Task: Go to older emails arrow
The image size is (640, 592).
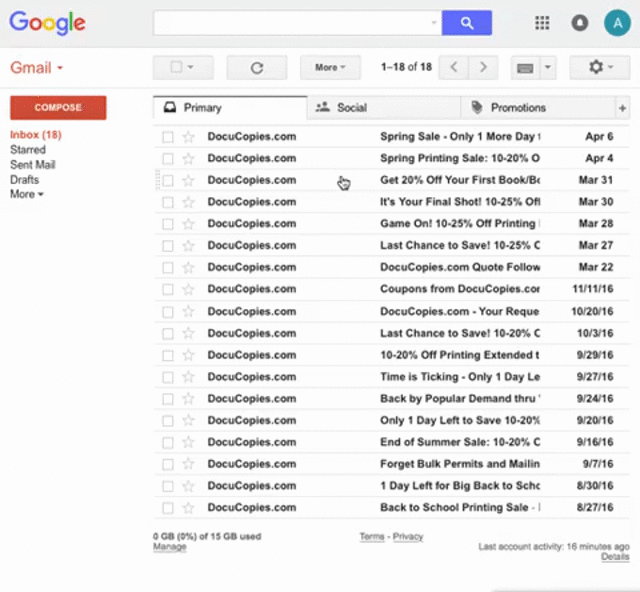Action: 483,67
